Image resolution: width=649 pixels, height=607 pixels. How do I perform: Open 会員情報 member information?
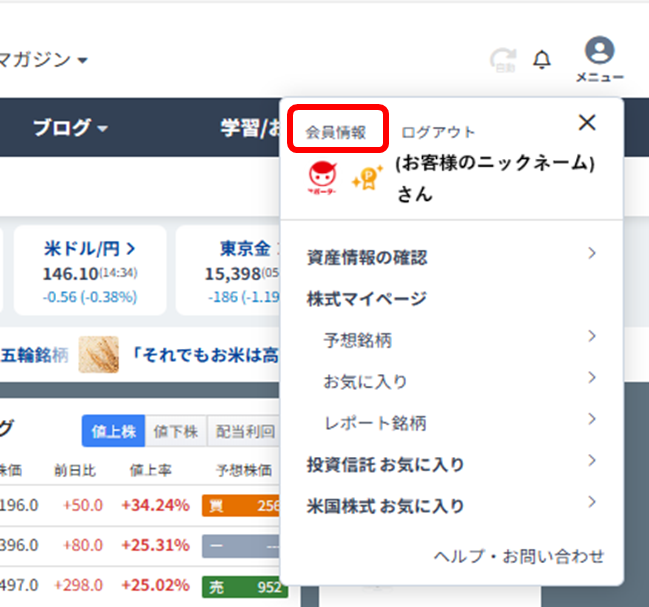pos(336,133)
